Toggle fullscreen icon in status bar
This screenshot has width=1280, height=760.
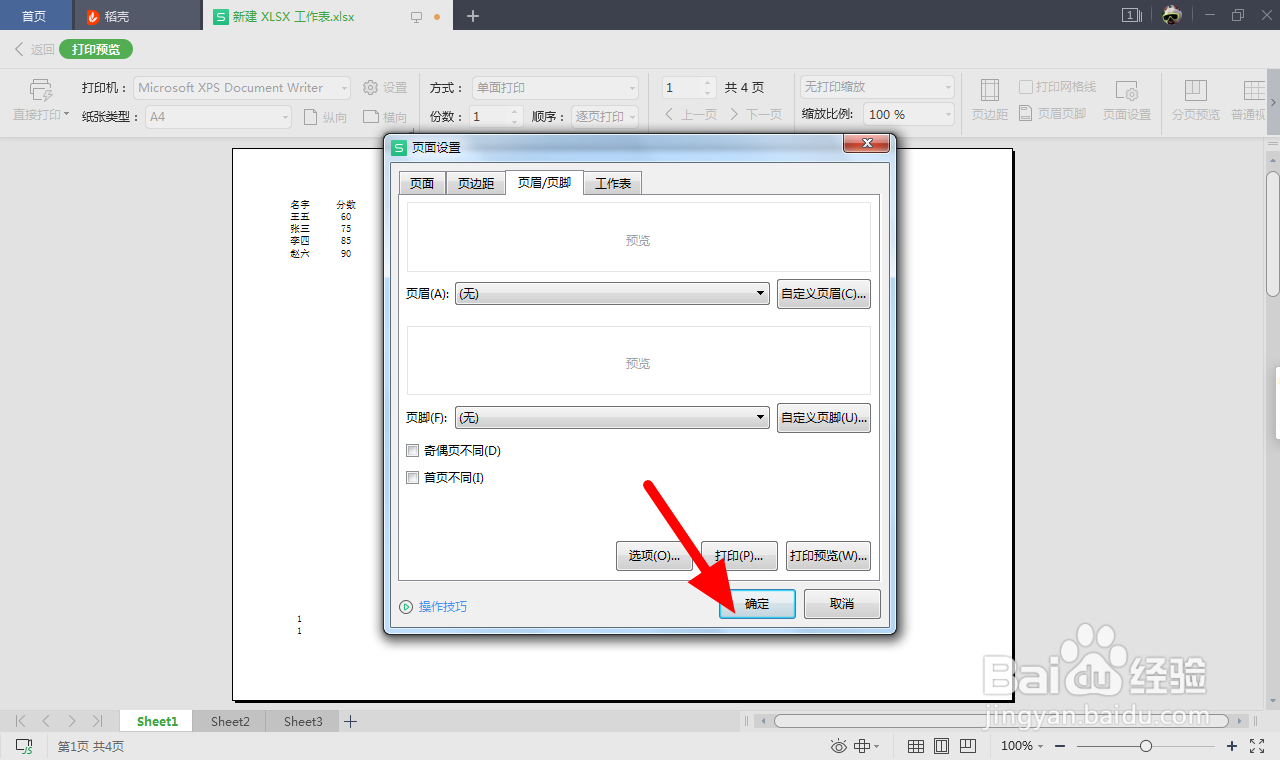(1257, 746)
